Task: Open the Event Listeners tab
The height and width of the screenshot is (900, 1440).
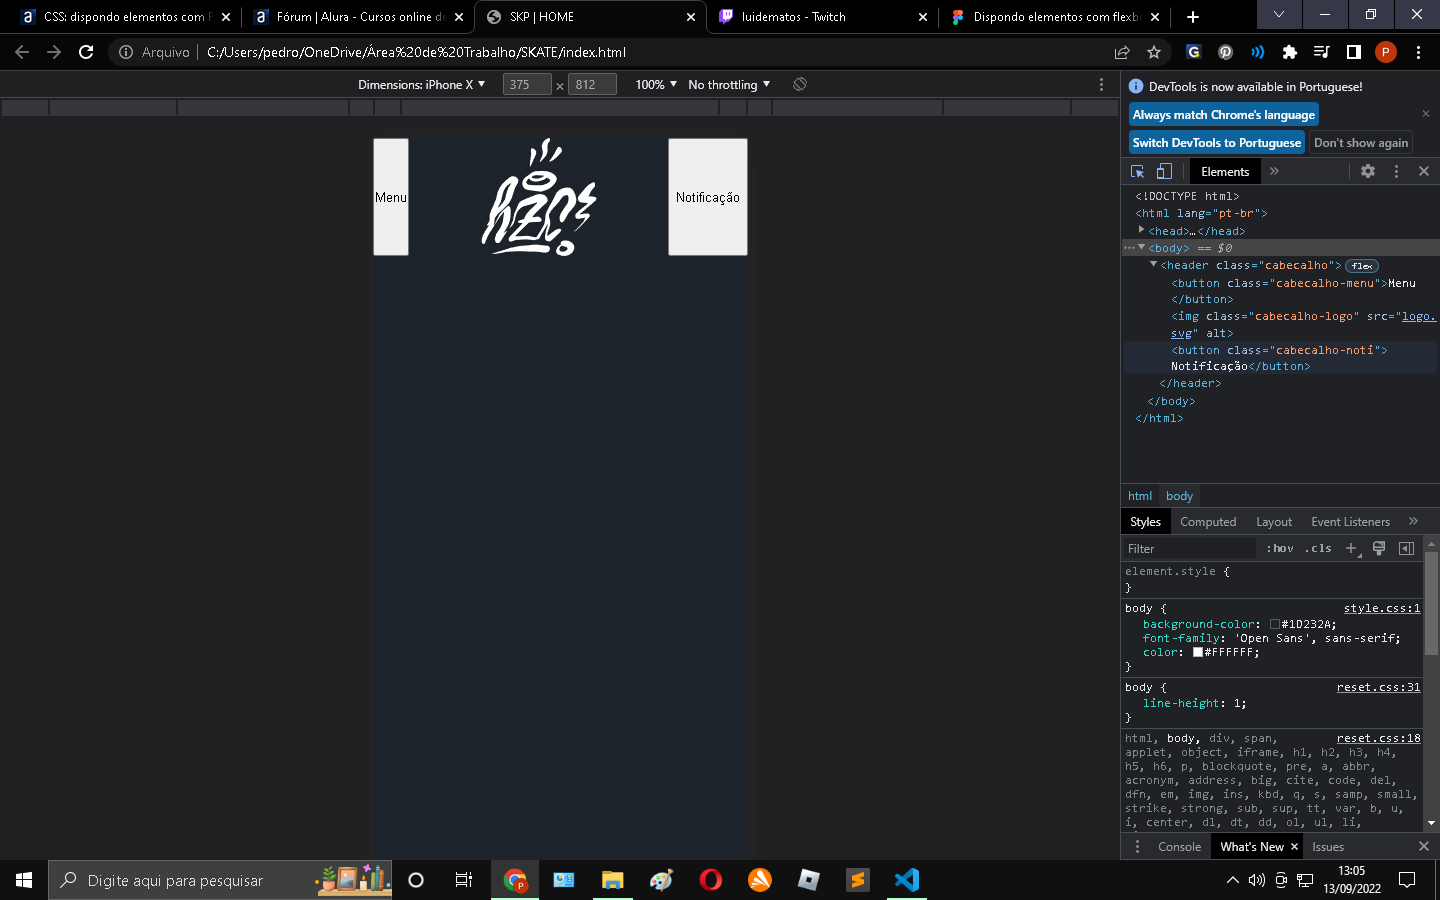Action: click(1350, 521)
